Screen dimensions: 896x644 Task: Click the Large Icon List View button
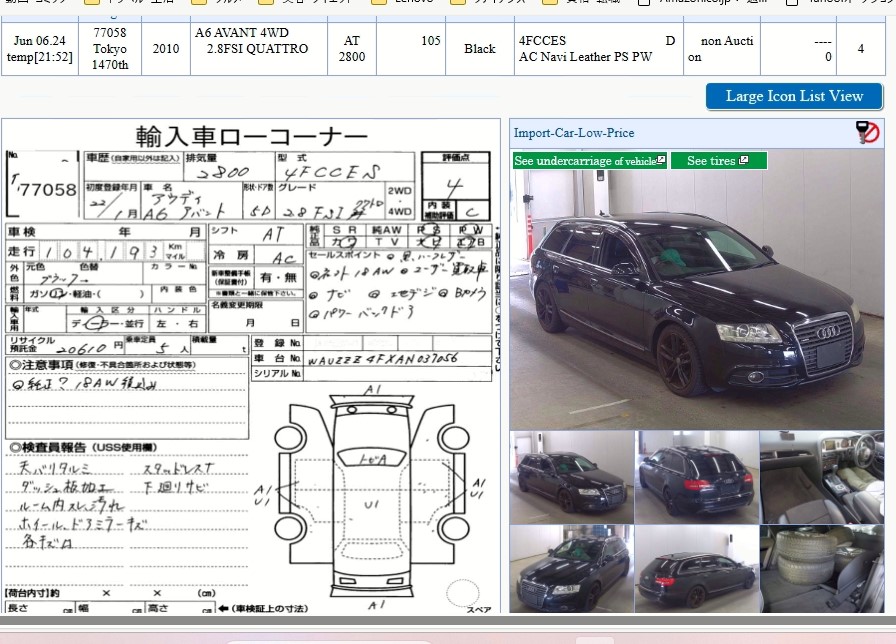click(x=794, y=96)
